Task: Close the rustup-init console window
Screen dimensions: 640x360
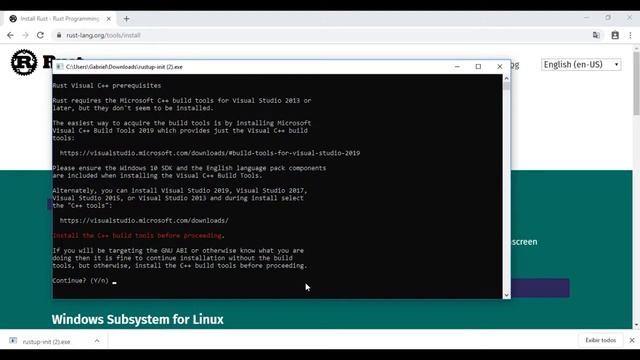Action: (x=500, y=67)
